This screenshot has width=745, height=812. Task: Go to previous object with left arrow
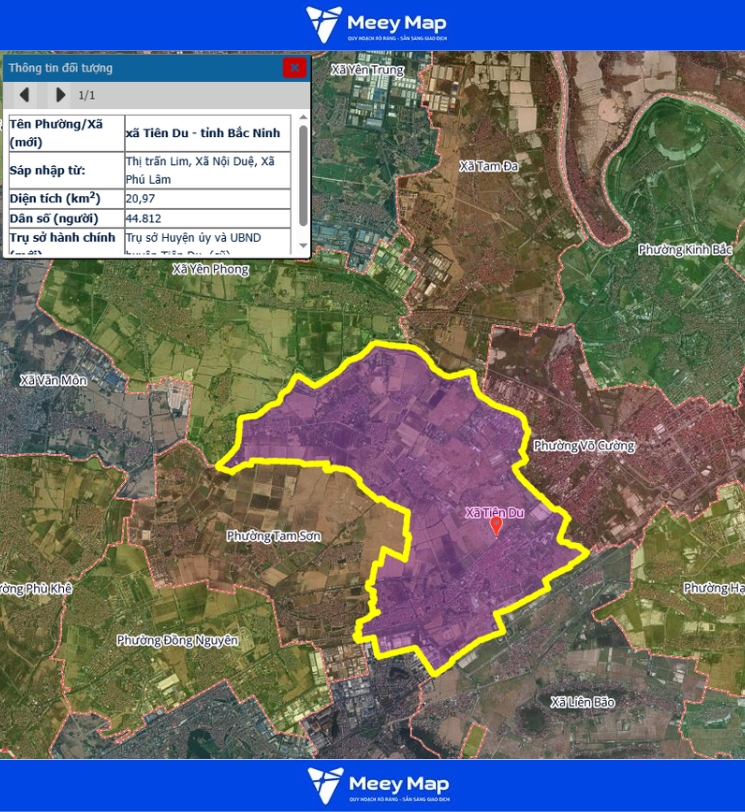coord(25,95)
